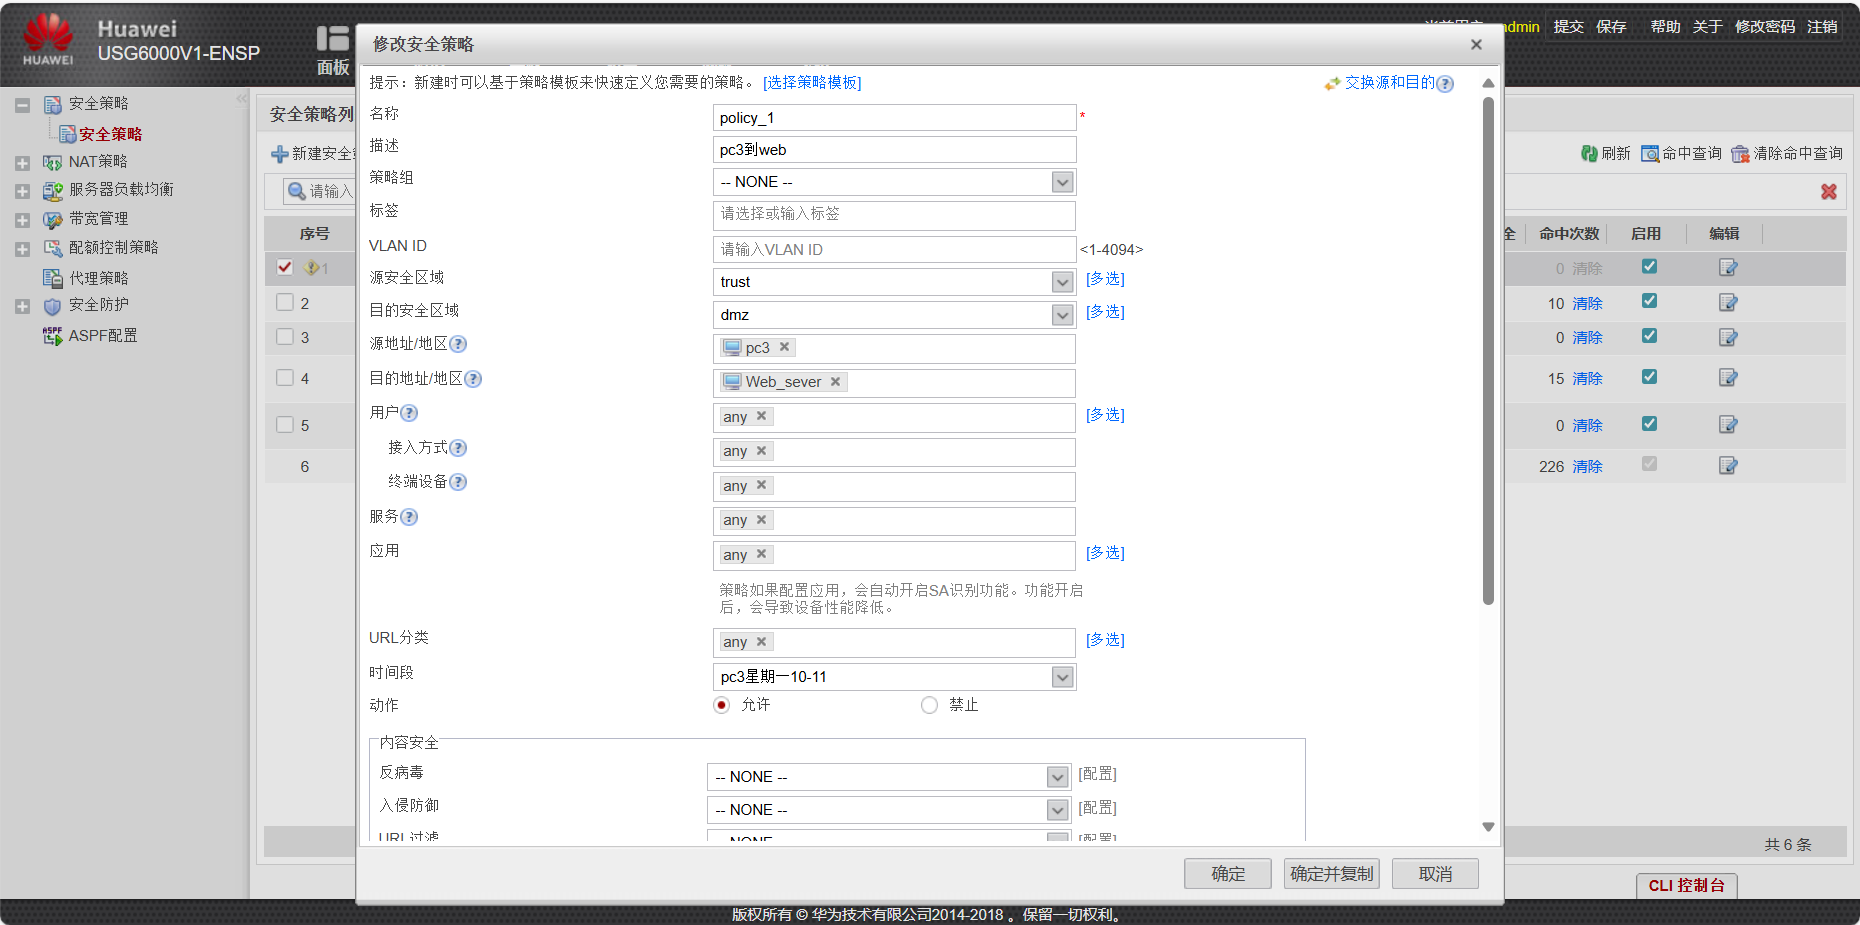The image size is (1860, 925).
Task: Click the VLAN ID input field
Action: (x=894, y=250)
